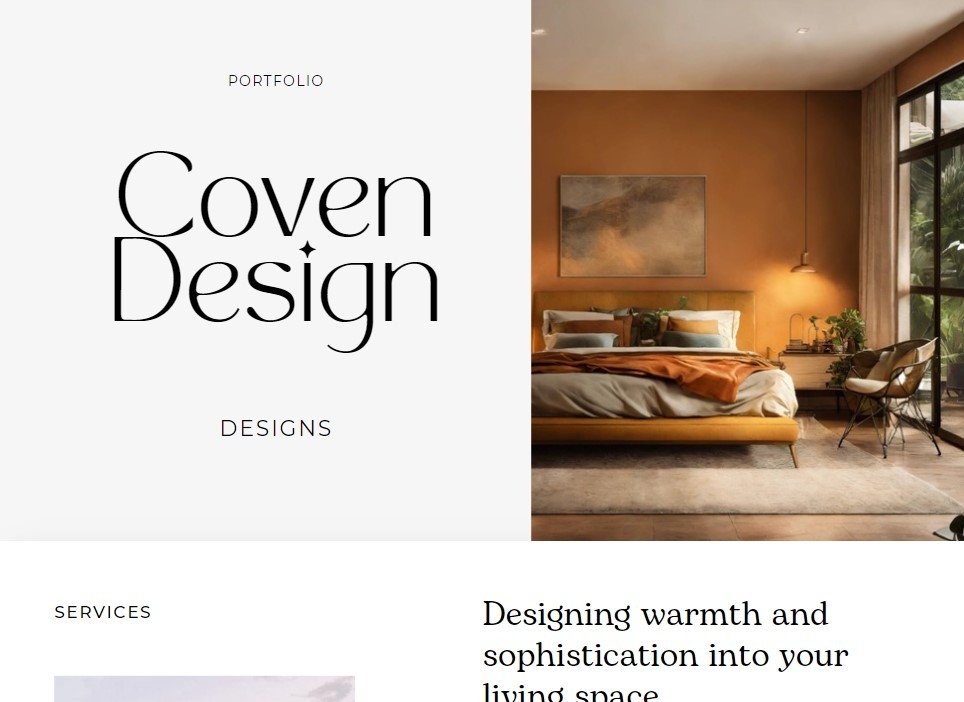
Task: Click the DESIGNS text under the logo
Action: (276, 428)
